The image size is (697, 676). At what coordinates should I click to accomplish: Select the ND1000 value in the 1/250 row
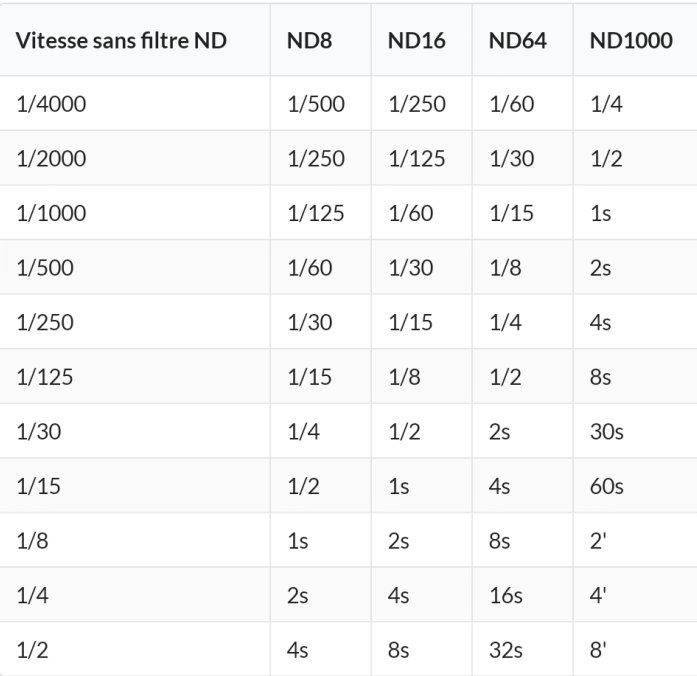click(x=602, y=325)
